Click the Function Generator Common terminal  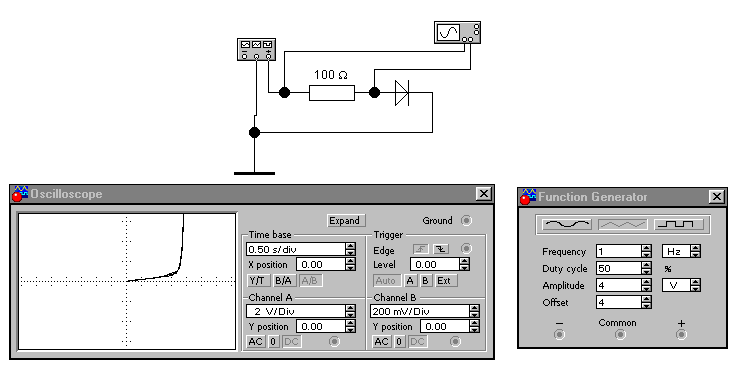tap(620, 335)
